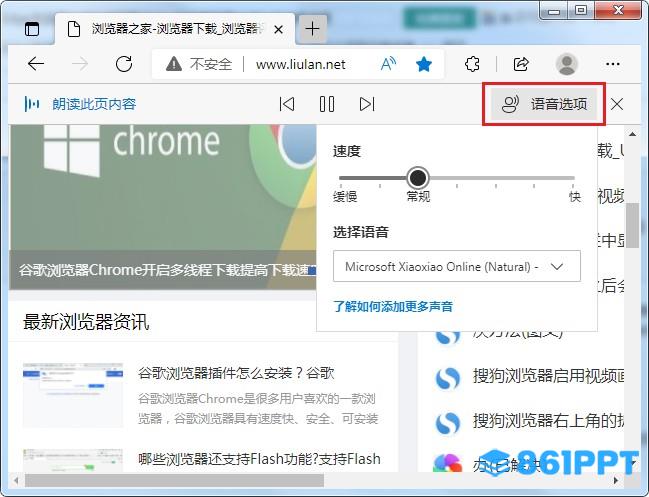Click the vertical scrollbar up arrow
This screenshot has height=497, width=649.
632,134
